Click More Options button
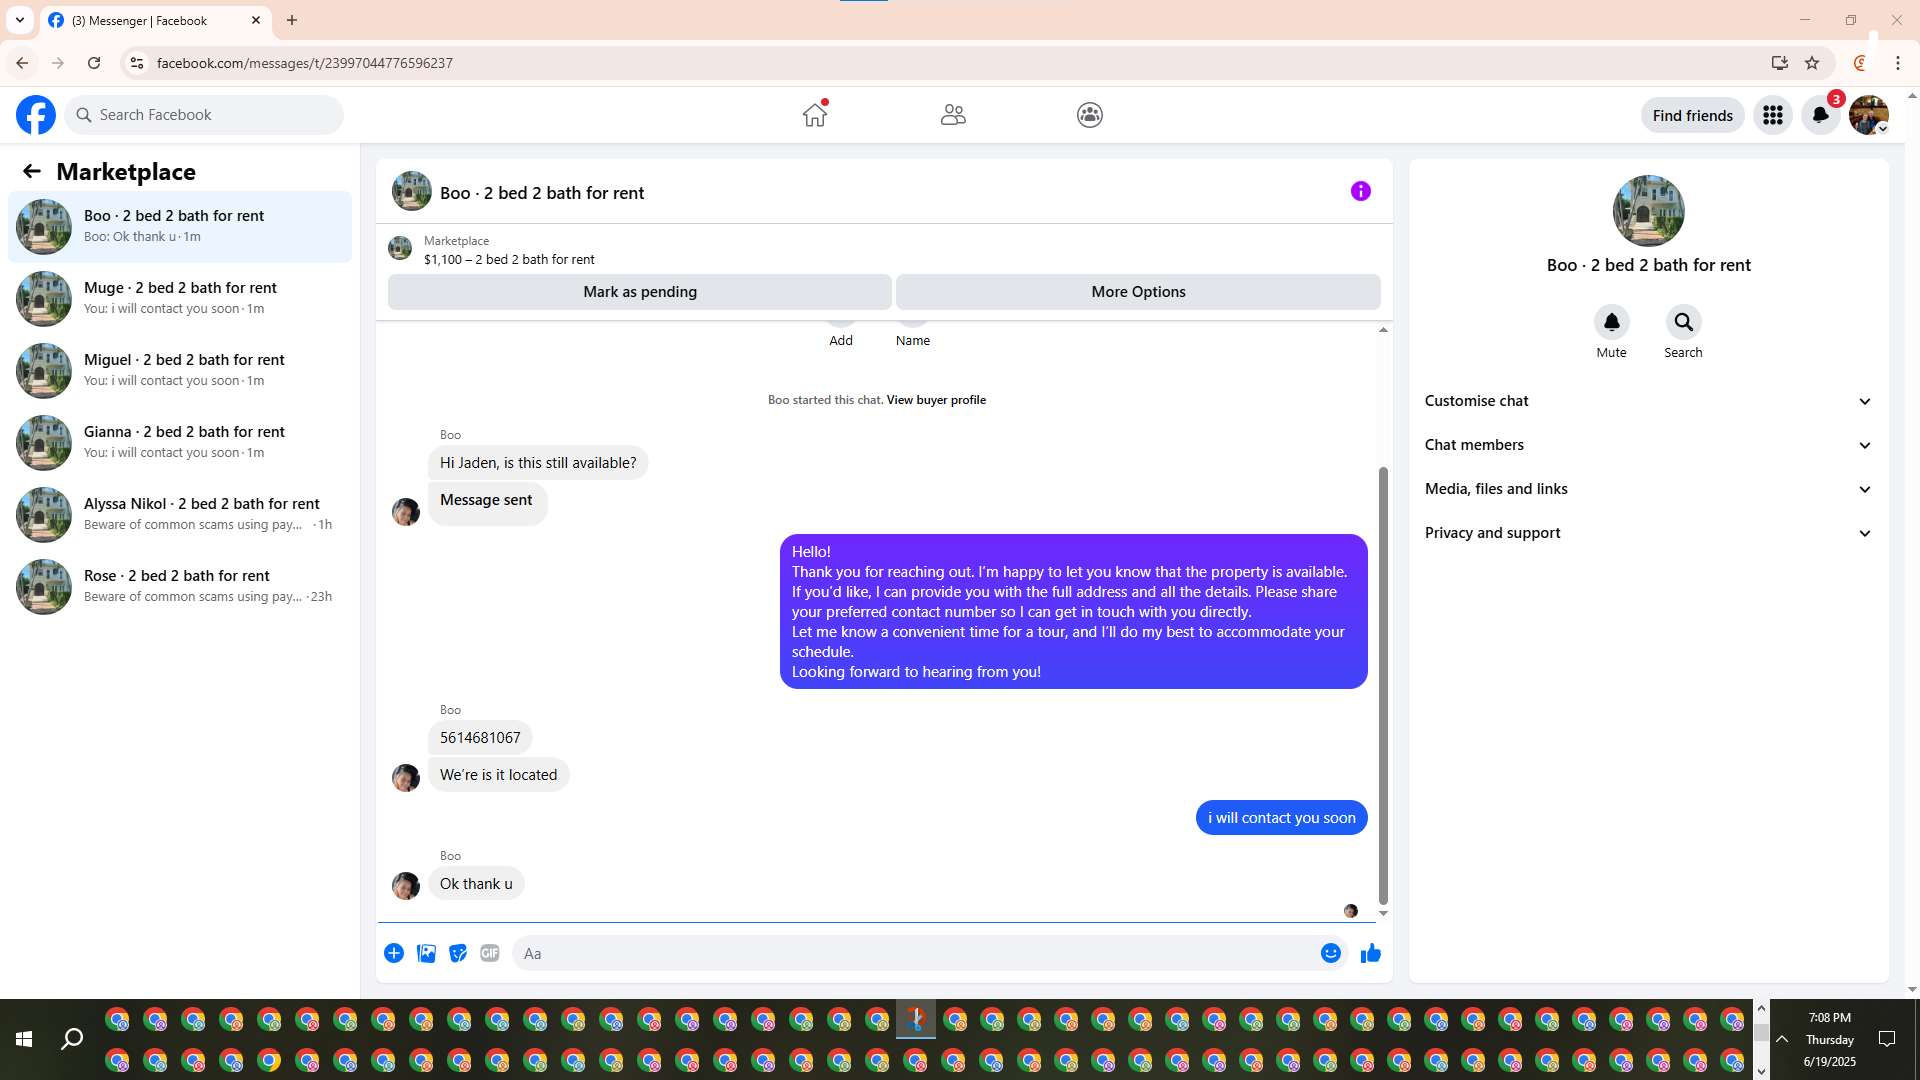The width and height of the screenshot is (1920, 1080). click(x=1138, y=292)
